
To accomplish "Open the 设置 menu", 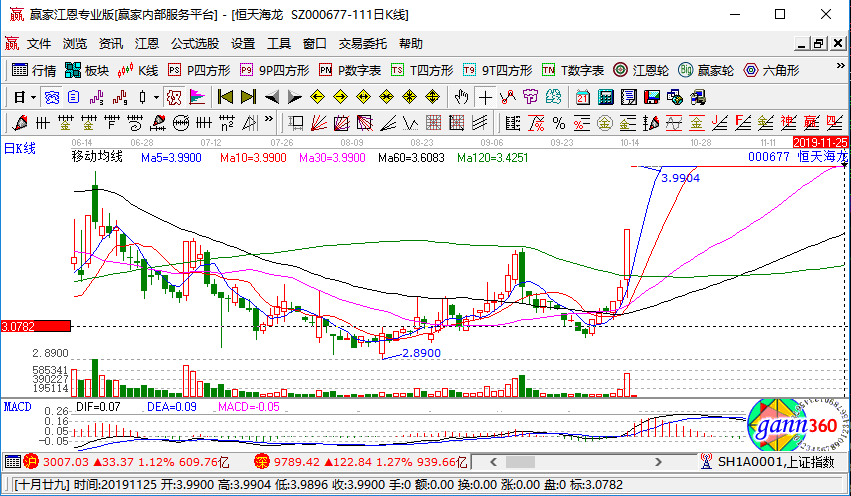I will (243, 44).
